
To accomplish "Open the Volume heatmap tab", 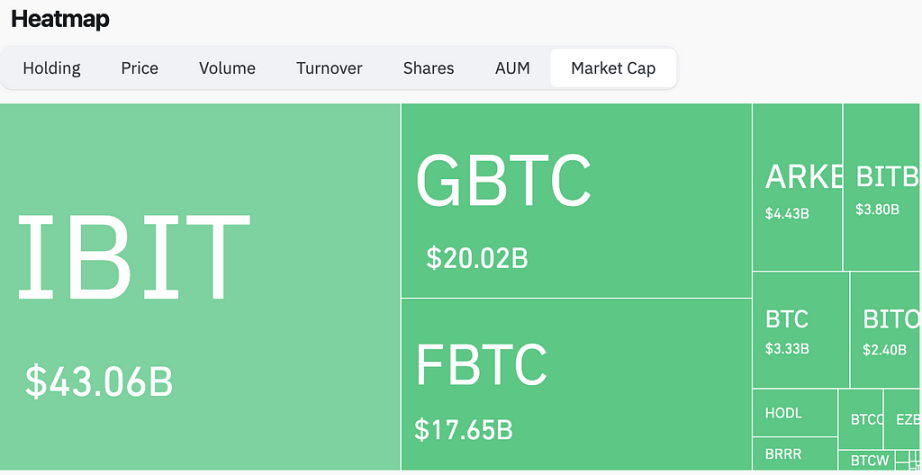I will point(227,68).
